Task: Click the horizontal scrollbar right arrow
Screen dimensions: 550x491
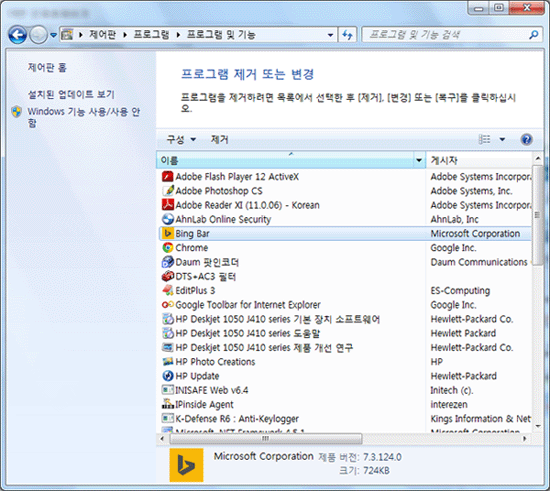Action: pyautogui.click(x=524, y=438)
